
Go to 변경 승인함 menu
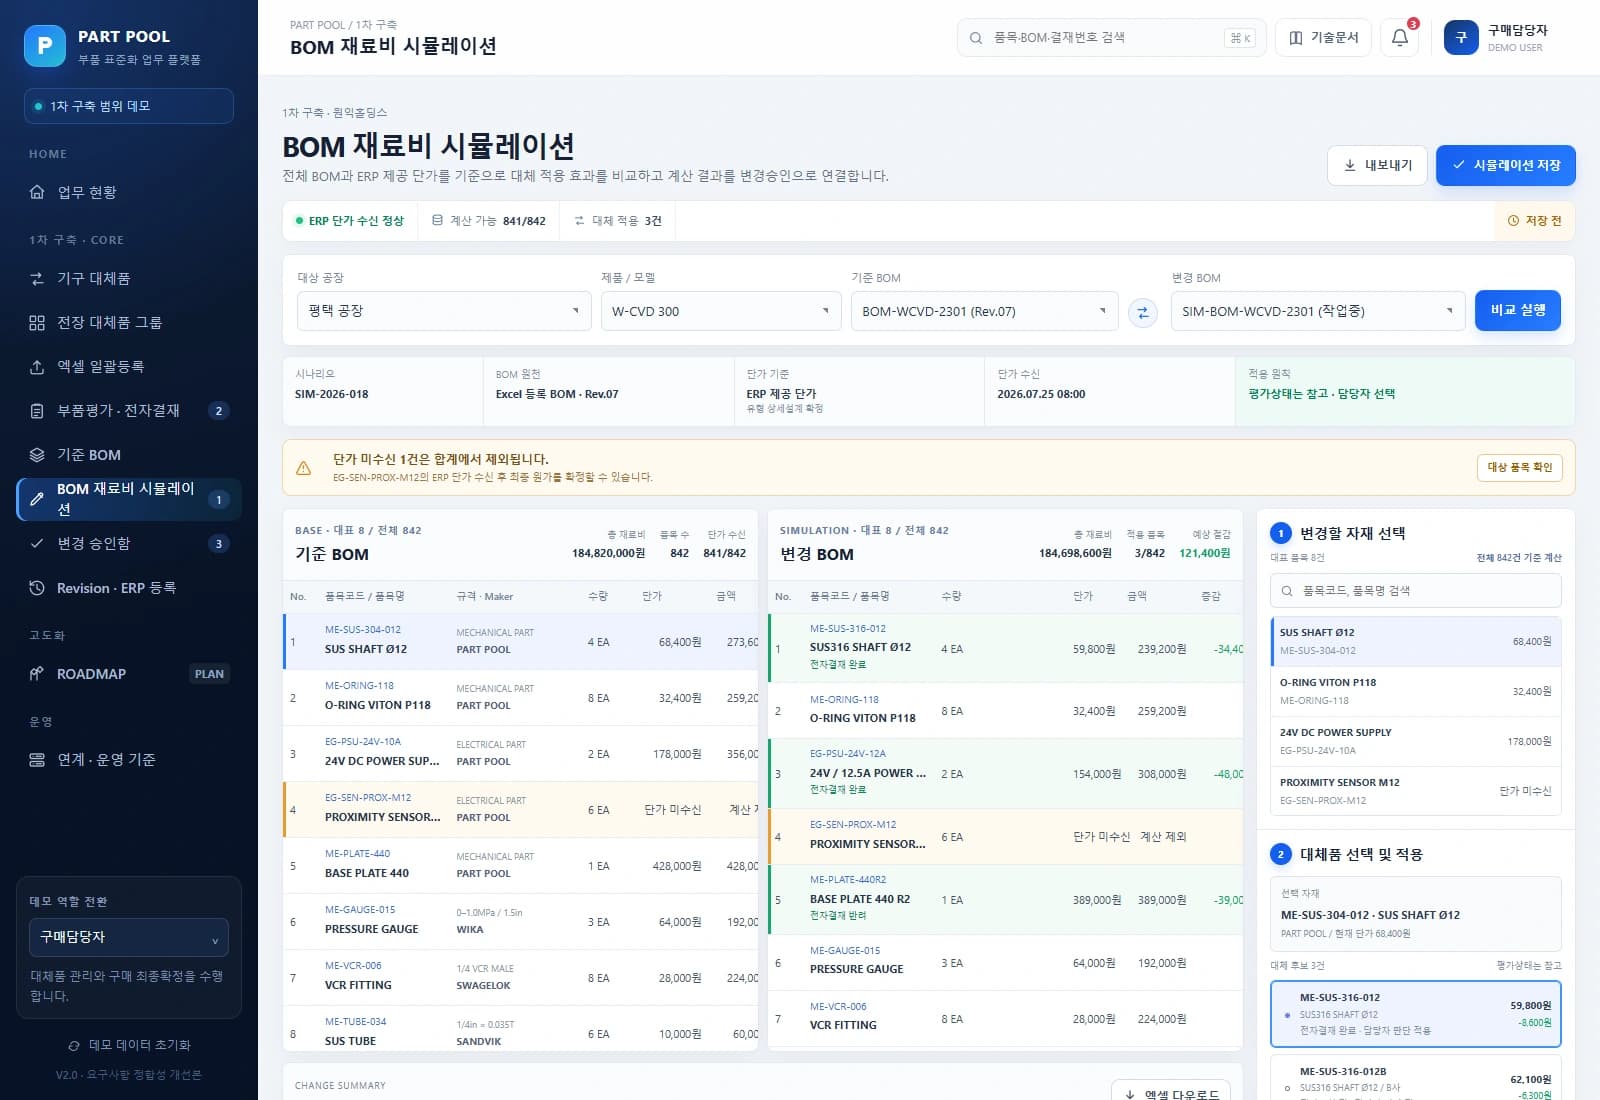click(x=129, y=543)
